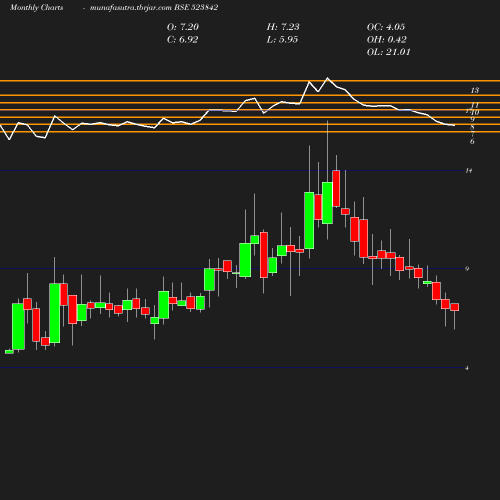Click the '6' label on upper indicator scale
500x500 pixels.
click(472, 142)
